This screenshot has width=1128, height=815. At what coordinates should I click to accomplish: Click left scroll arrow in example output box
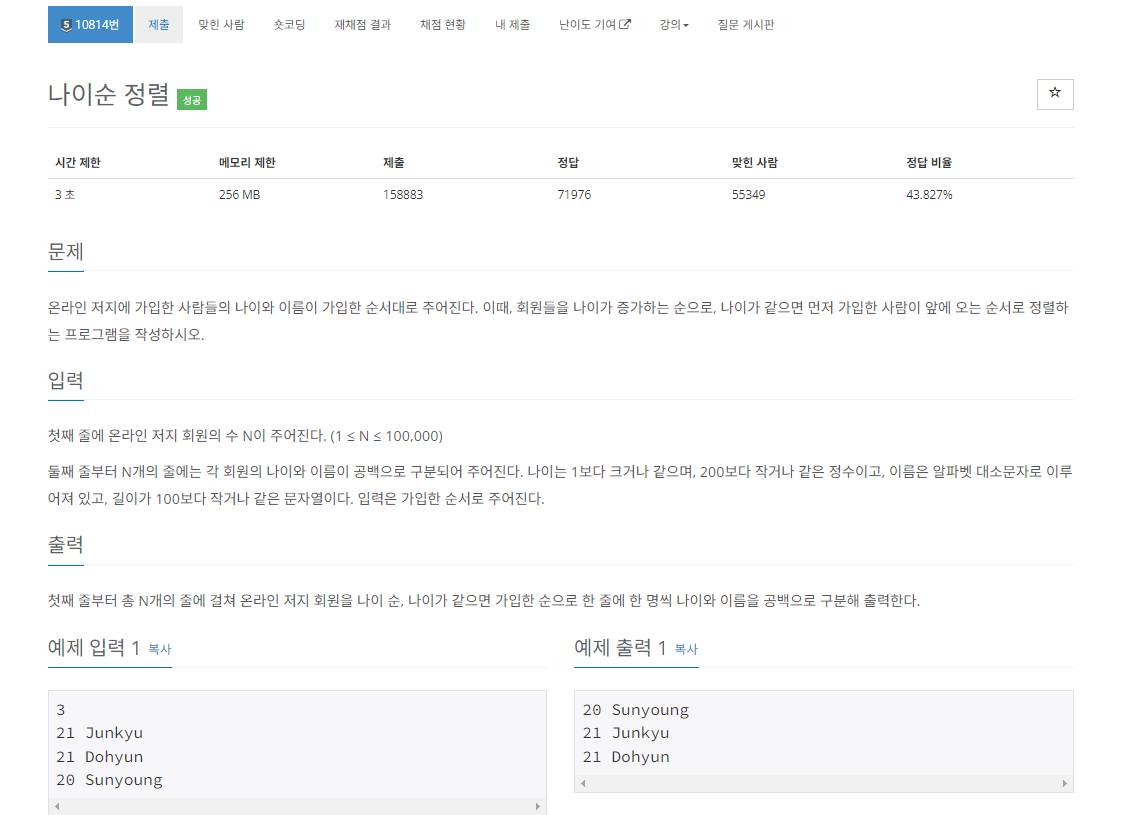pos(583,783)
